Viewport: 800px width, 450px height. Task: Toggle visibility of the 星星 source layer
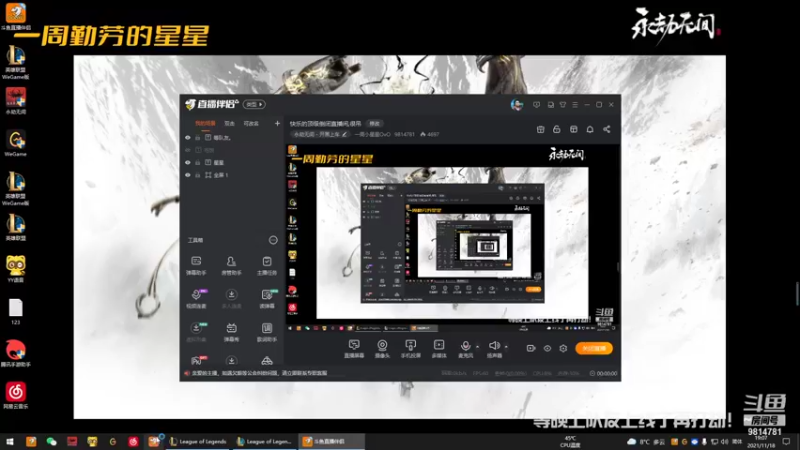pos(188,162)
